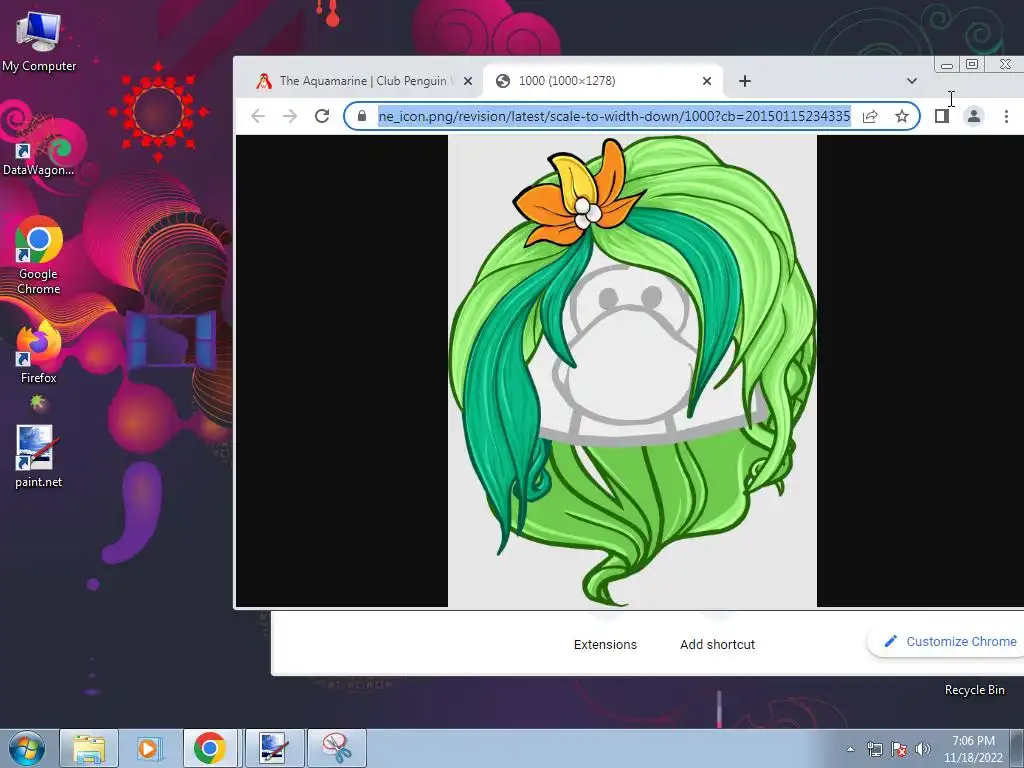Show hidden tray icons arrow
This screenshot has width=1024, height=768.
pos(850,750)
